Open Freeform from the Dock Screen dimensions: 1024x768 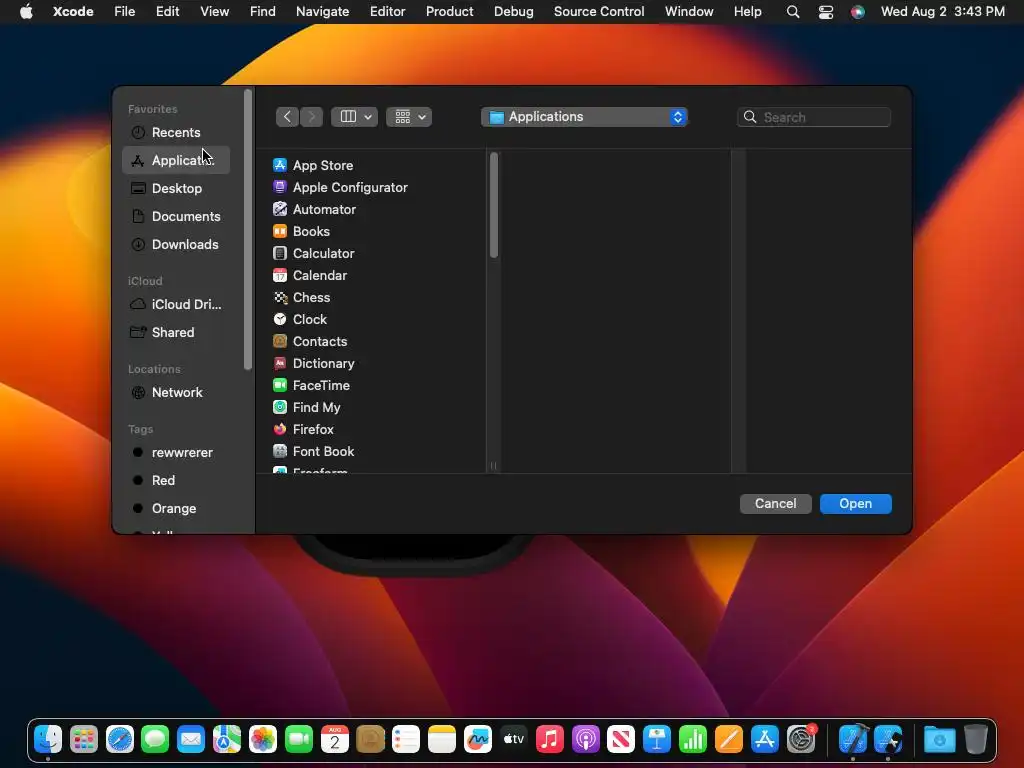point(477,739)
